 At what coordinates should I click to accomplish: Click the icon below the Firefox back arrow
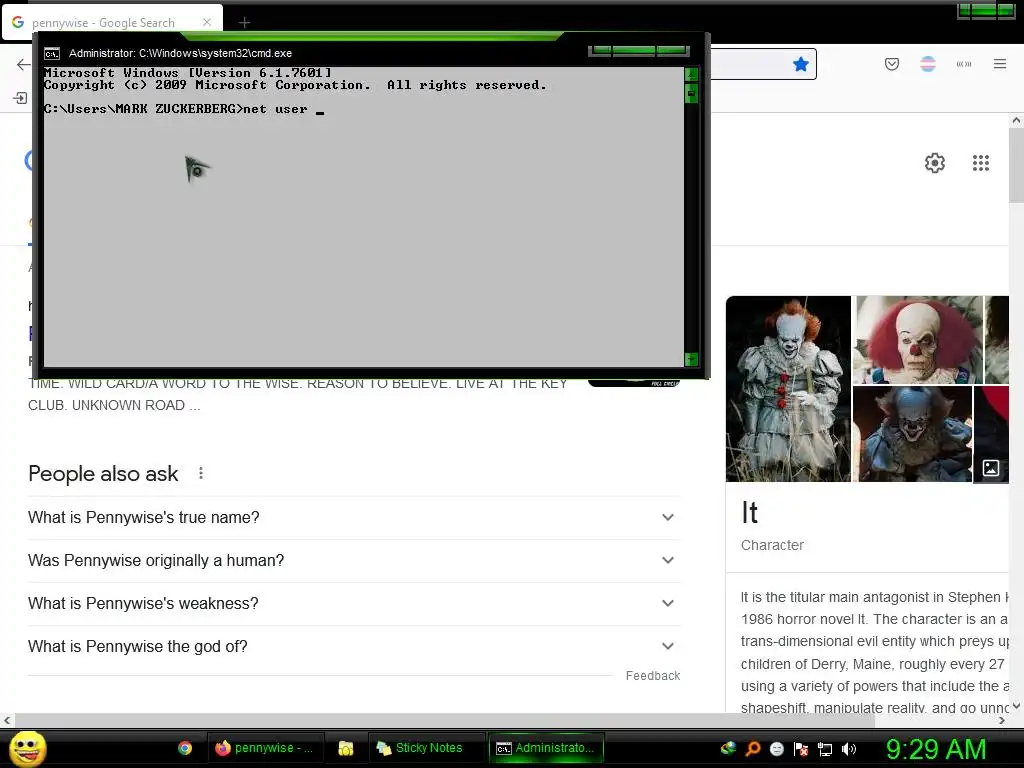20,98
